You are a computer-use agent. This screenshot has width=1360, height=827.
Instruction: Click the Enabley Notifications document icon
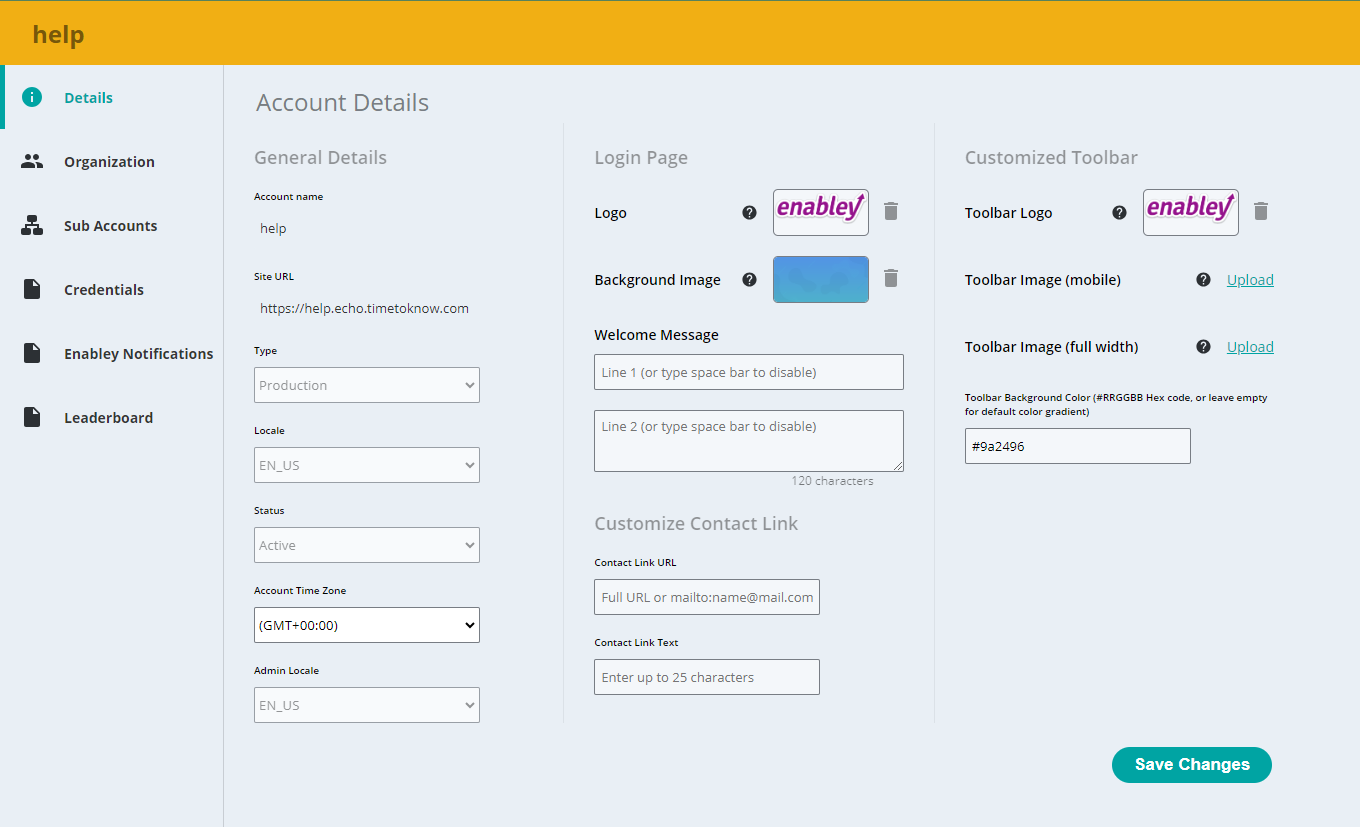point(32,353)
